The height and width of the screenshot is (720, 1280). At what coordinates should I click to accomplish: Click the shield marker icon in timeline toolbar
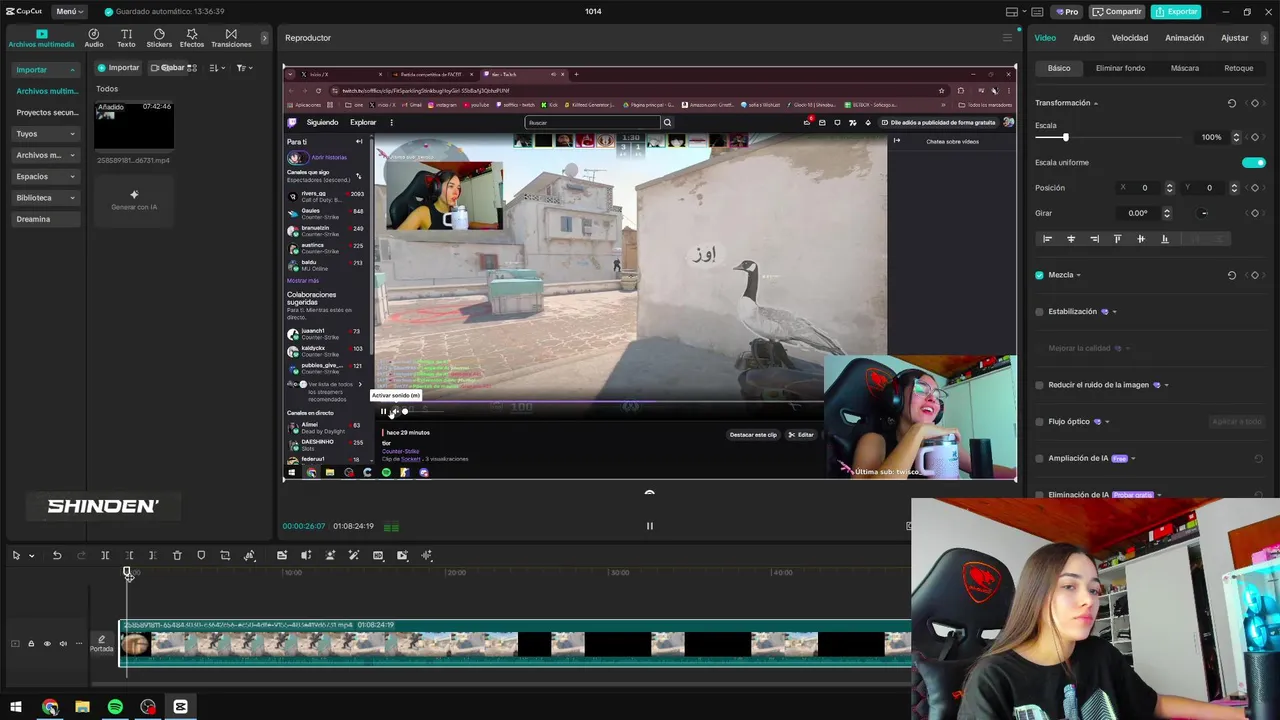(201, 555)
